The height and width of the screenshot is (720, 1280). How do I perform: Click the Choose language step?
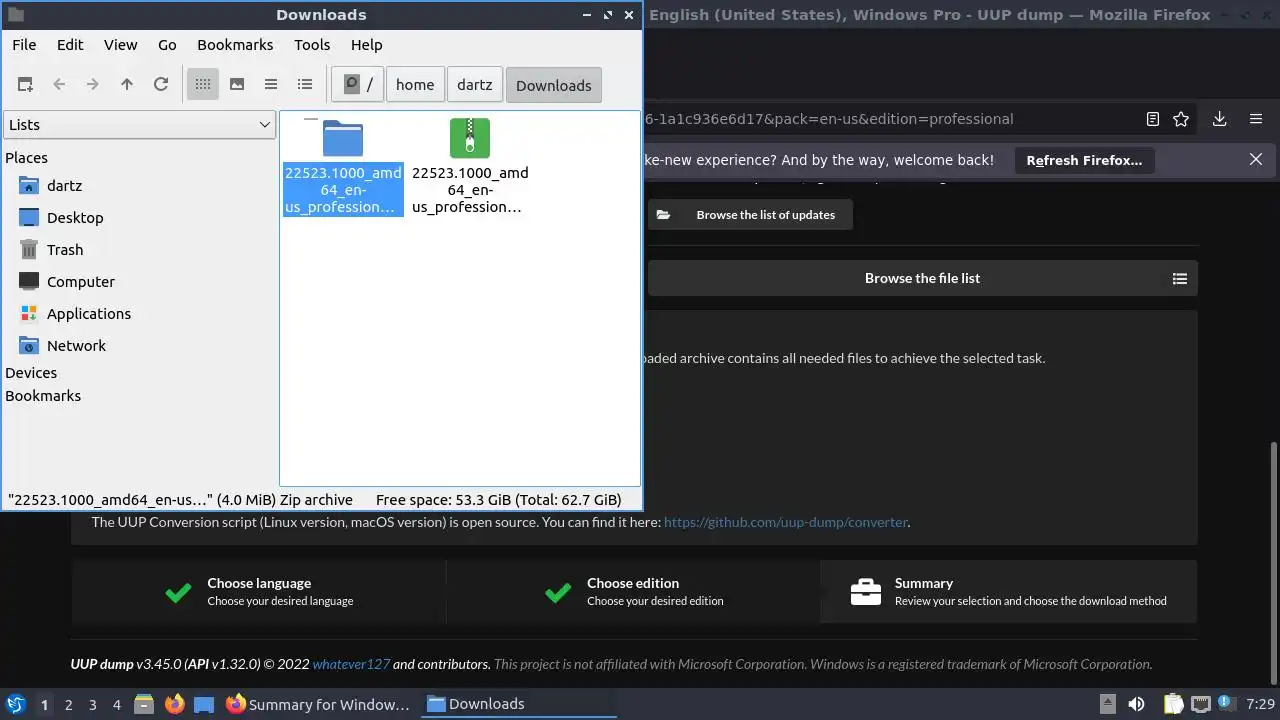259,591
